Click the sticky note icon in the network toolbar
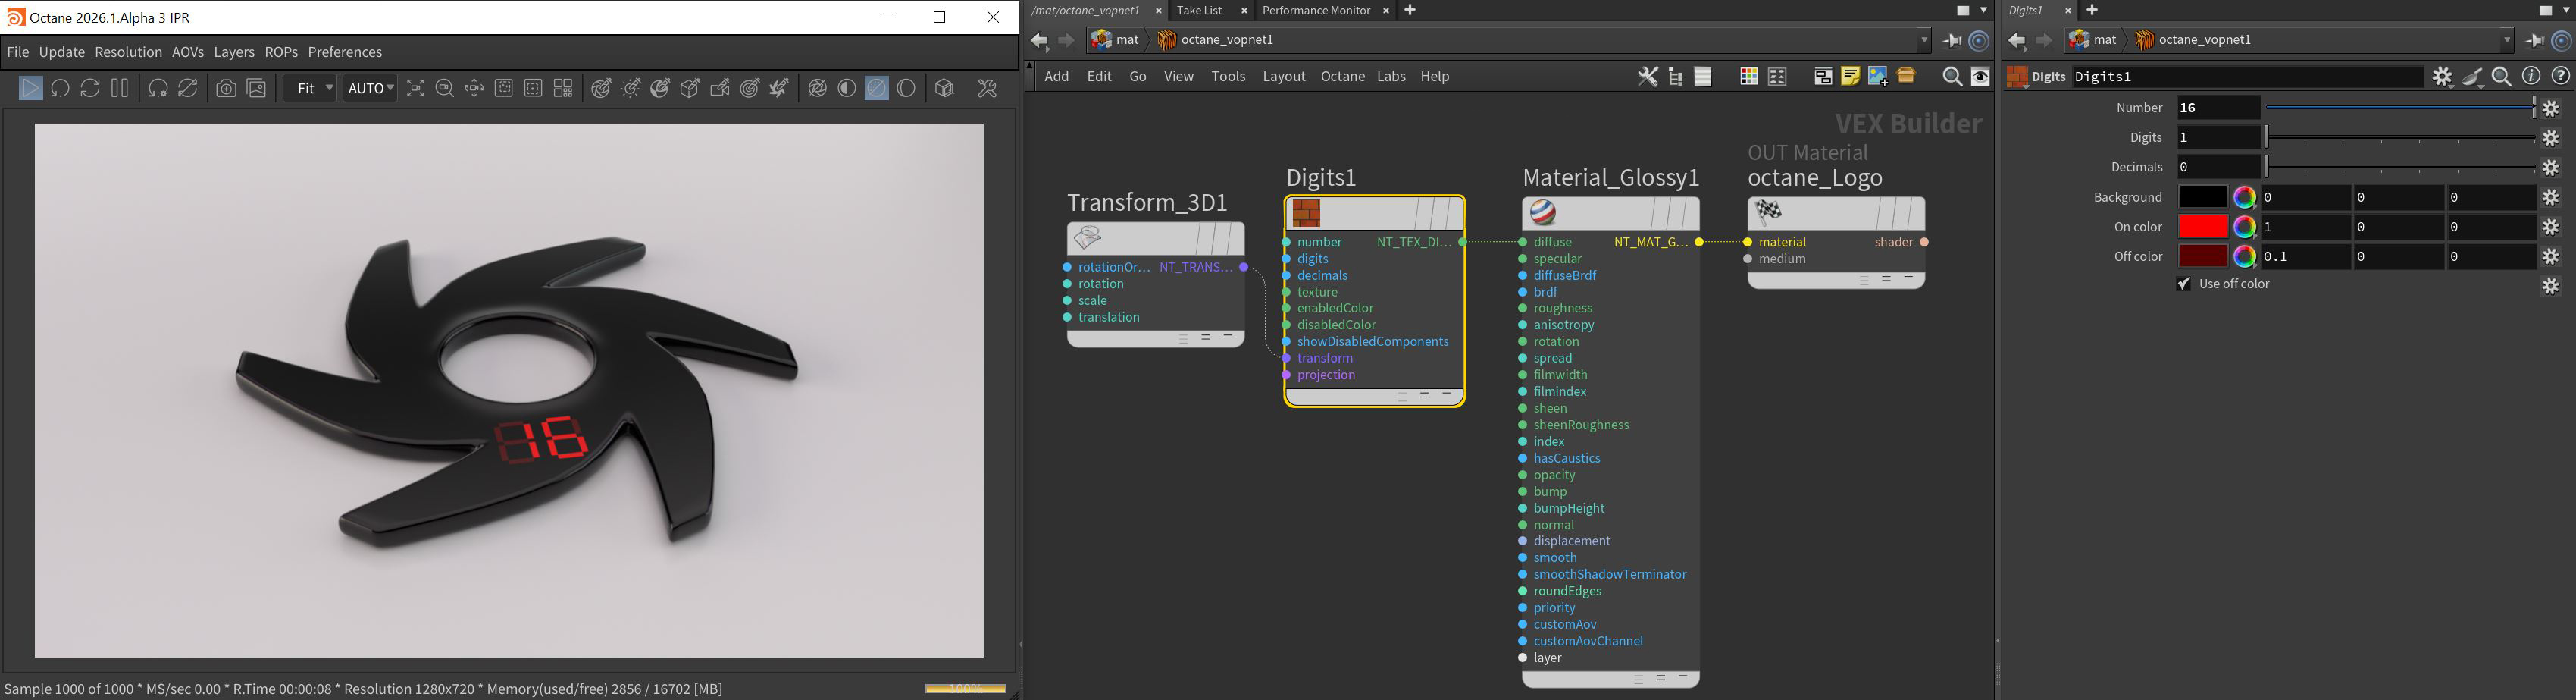The height and width of the screenshot is (700, 2576). (x=1850, y=77)
